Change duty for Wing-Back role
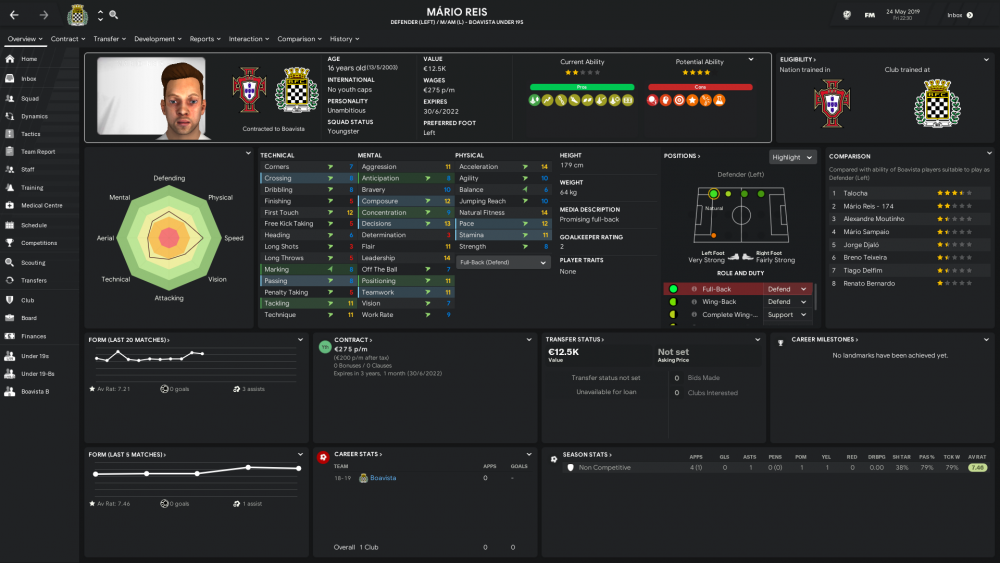The height and width of the screenshot is (563, 1000). point(787,302)
